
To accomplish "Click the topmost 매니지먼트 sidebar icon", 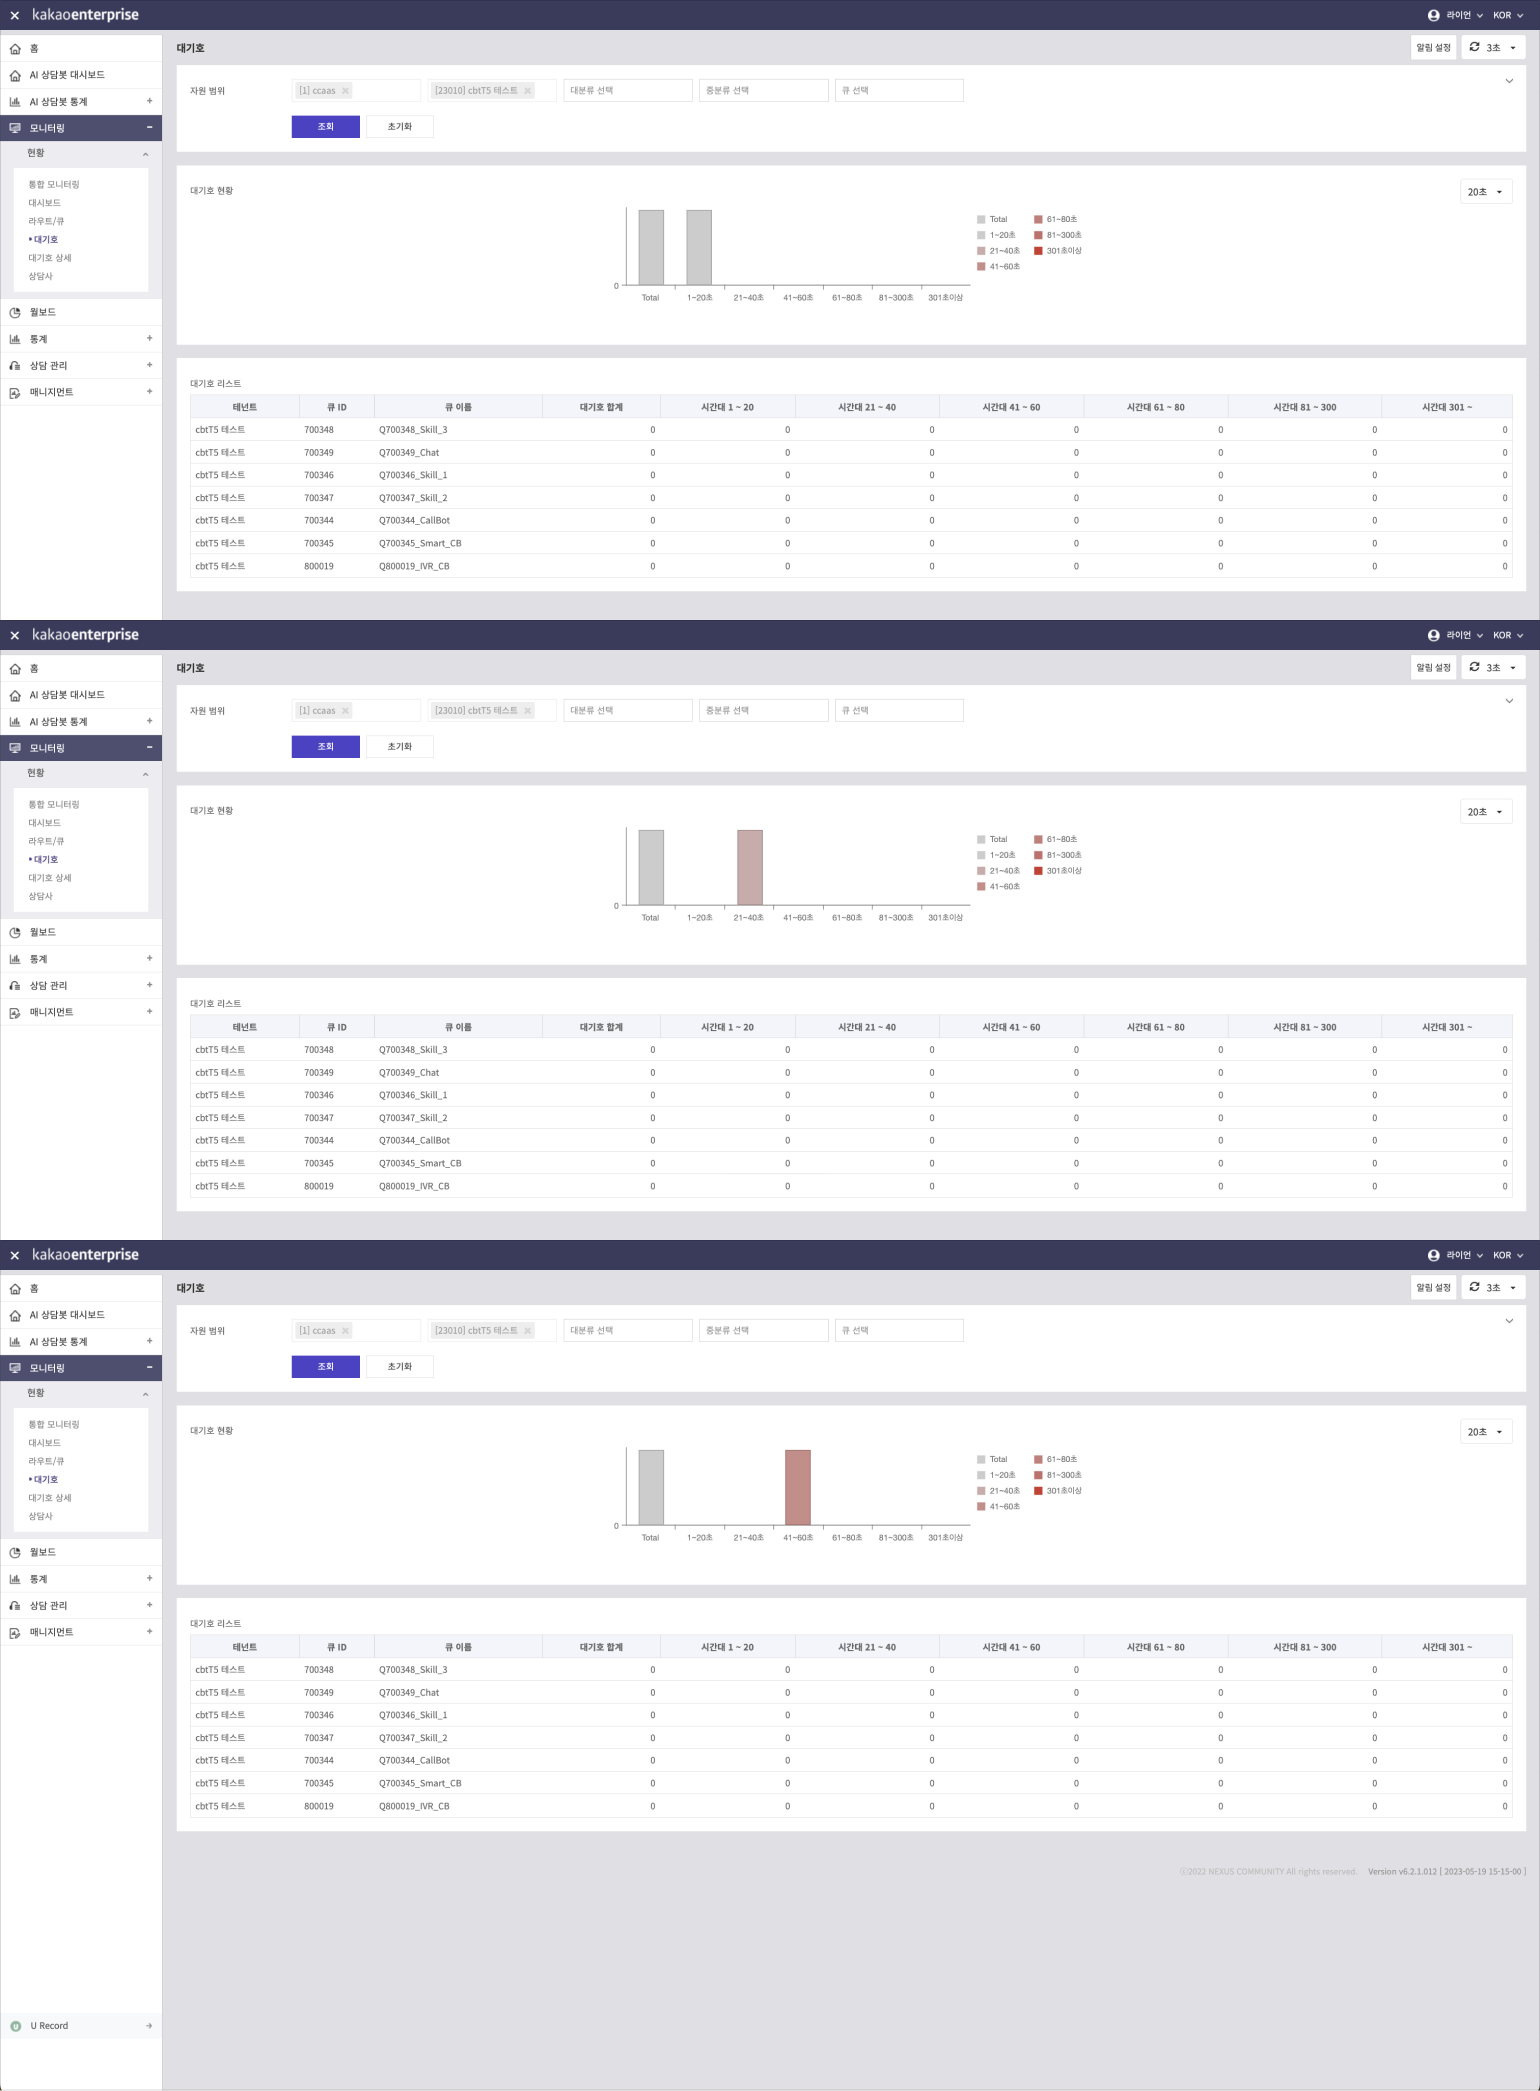I will (15, 393).
